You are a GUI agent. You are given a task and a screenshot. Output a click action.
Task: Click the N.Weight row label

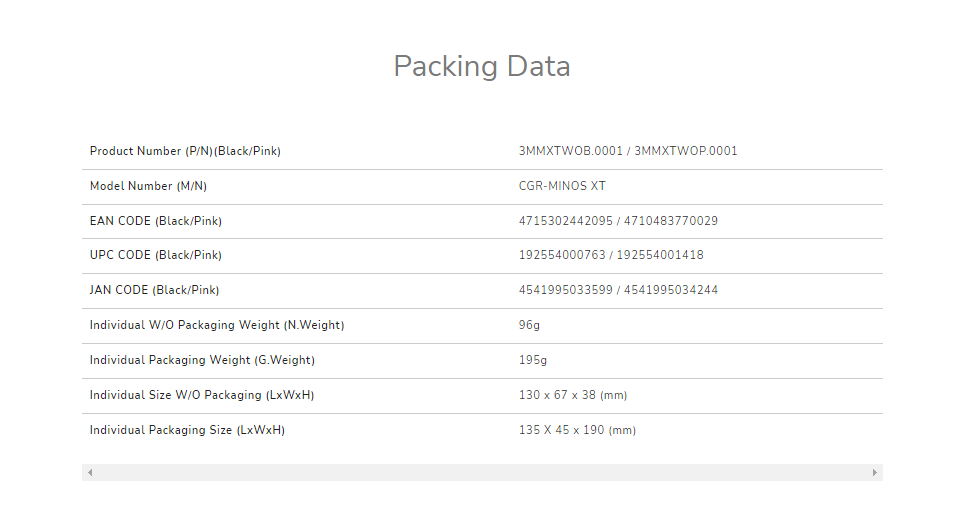pyautogui.click(x=217, y=325)
